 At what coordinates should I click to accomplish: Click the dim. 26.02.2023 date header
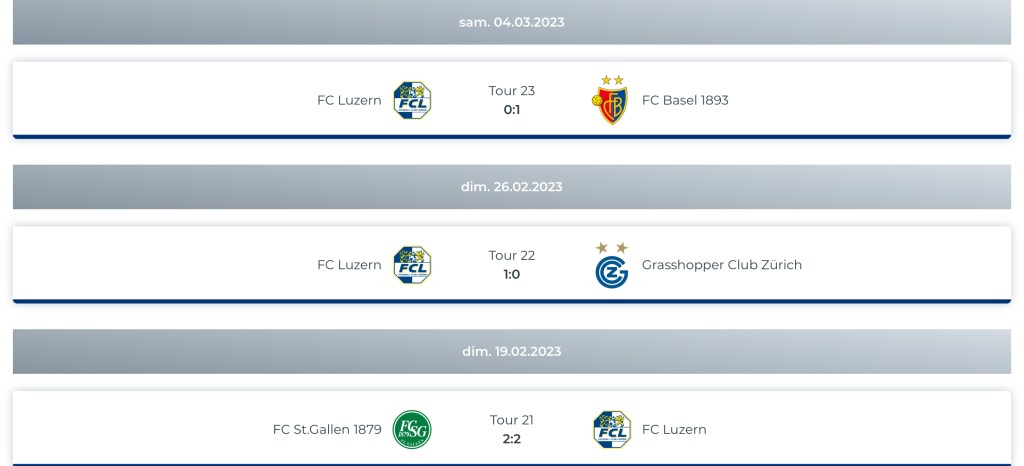(512, 187)
